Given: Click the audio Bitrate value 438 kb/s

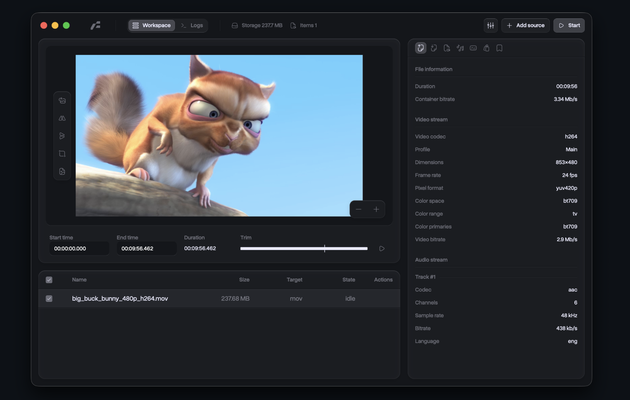Looking at the screenshot, I should pos(567,328).
